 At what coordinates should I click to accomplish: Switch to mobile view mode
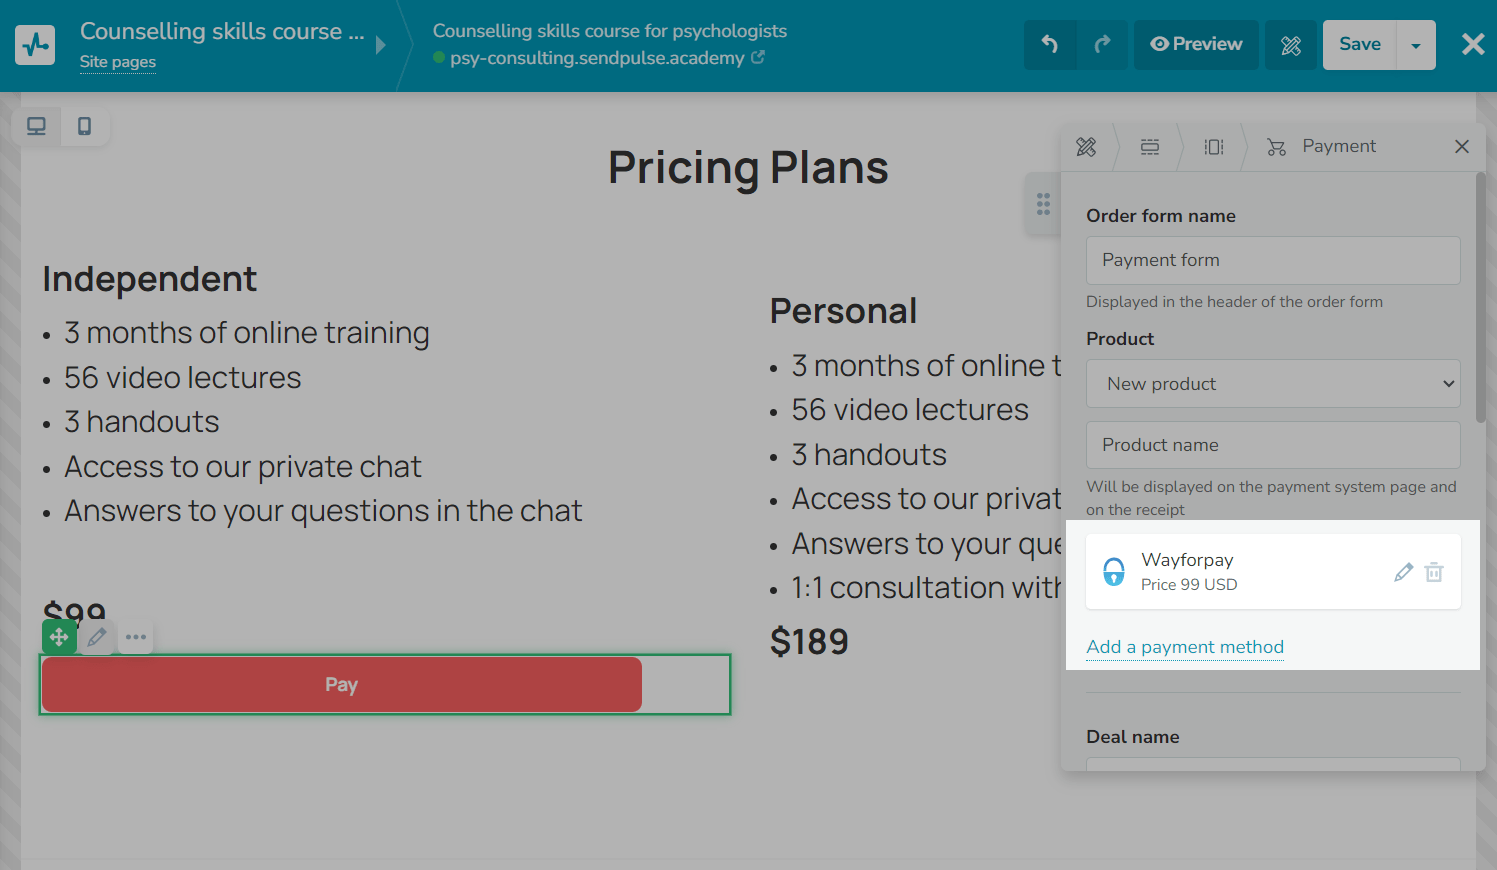pyautogui.click(x=85, y=126)
